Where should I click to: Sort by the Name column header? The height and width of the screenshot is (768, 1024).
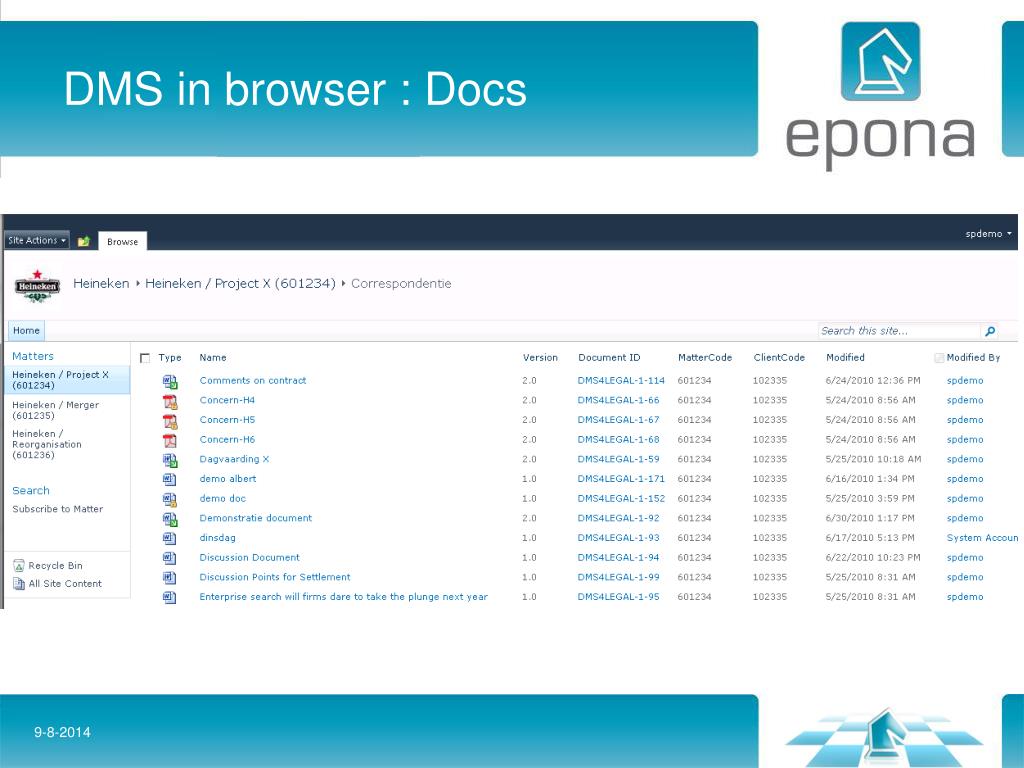coord(213,358)
